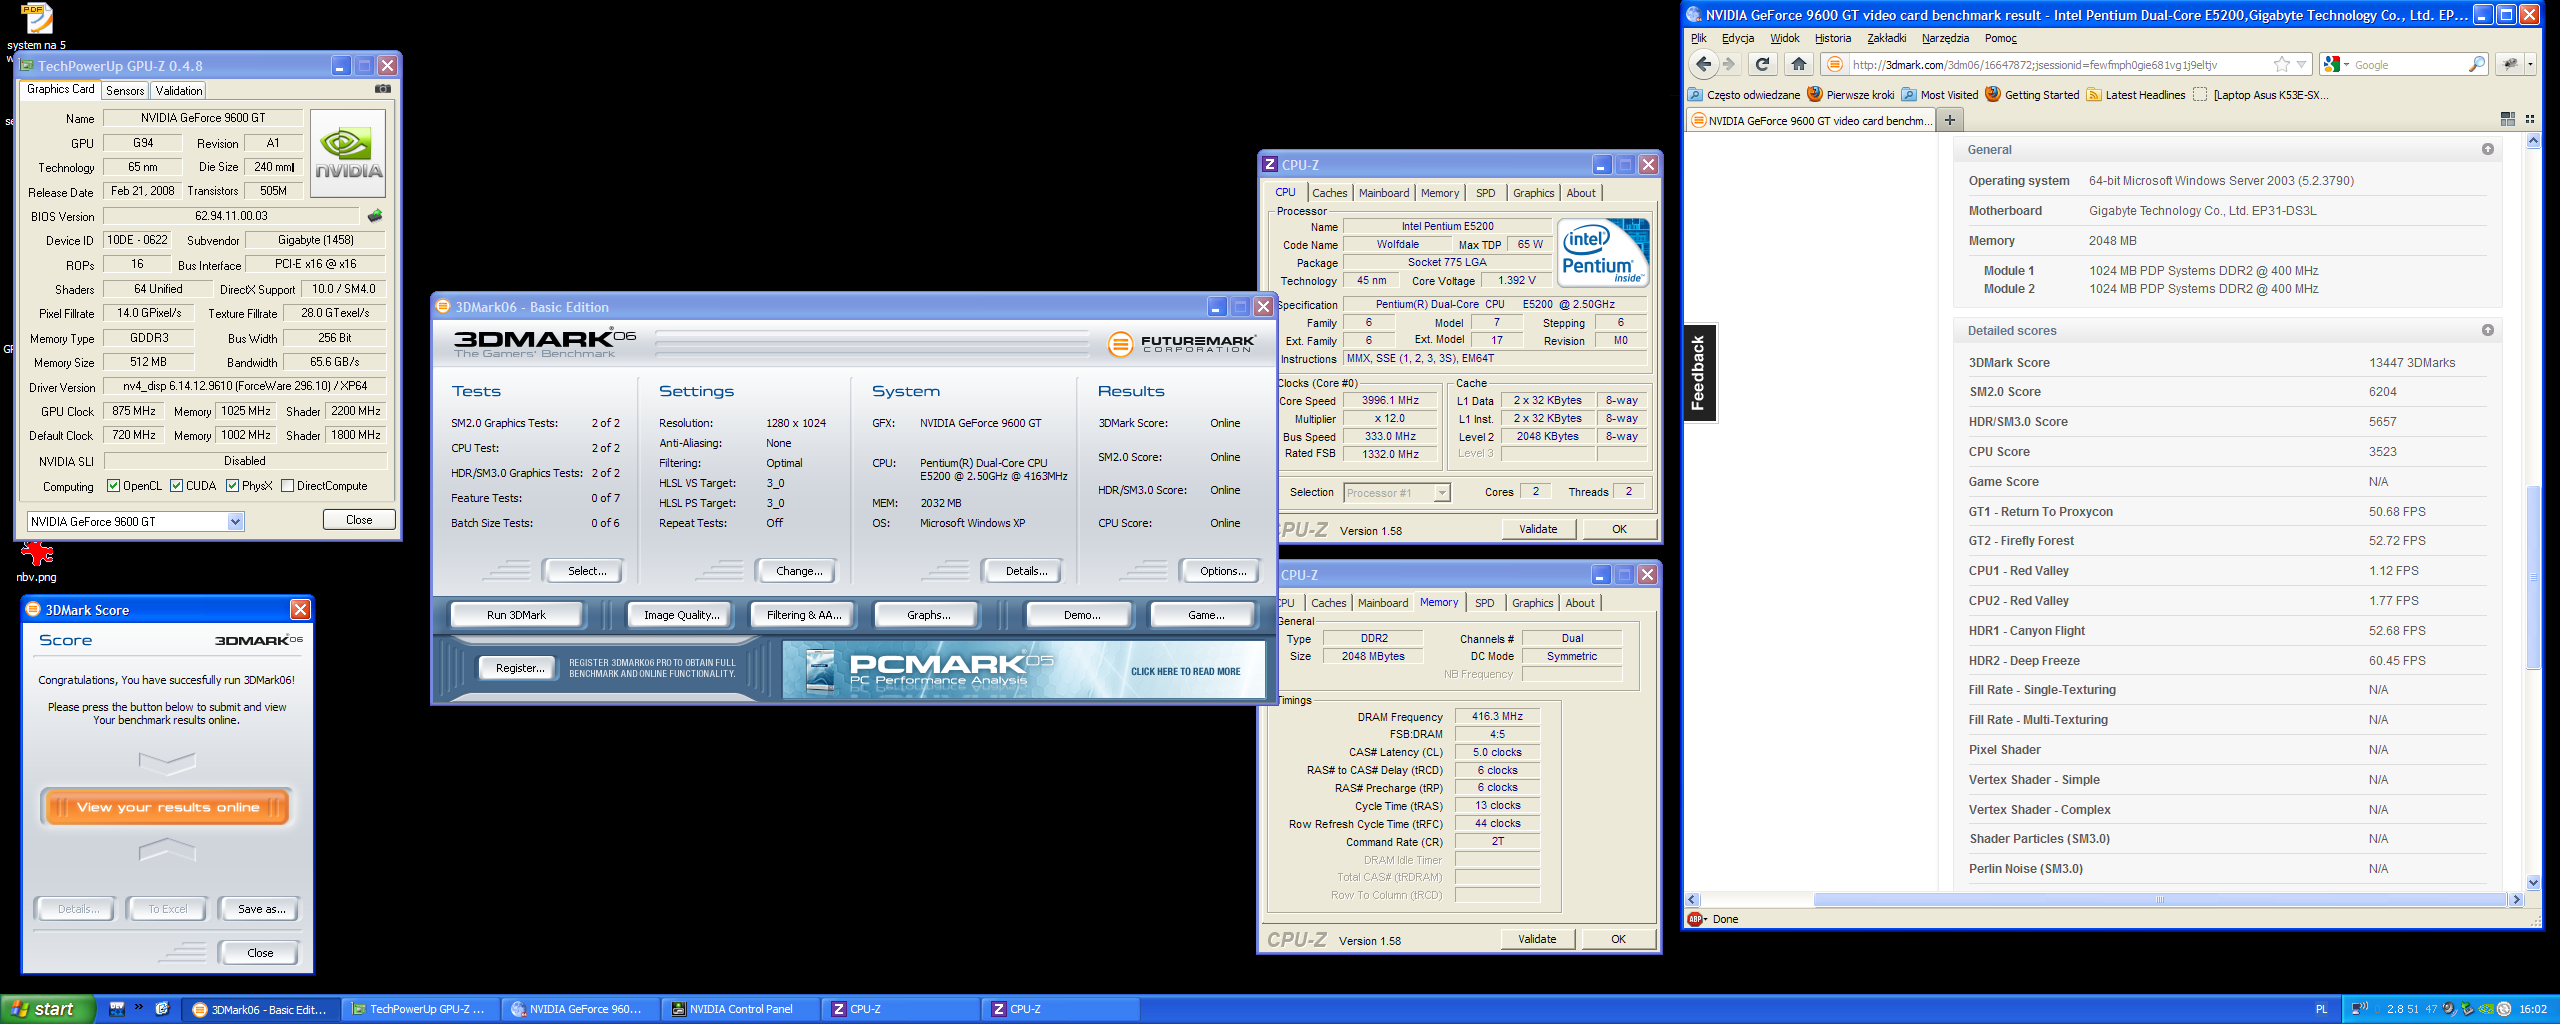
Task: Click the tab groups icon in Firefox
Action: [x=2507, y=119]
